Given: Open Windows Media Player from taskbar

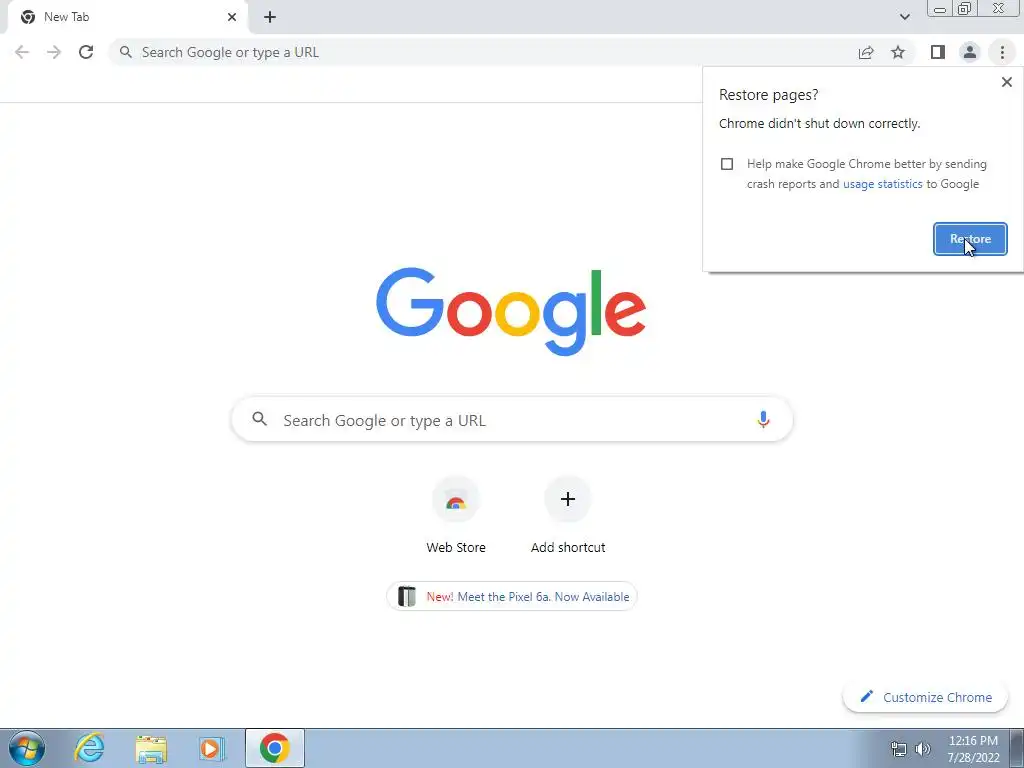Looking at the screenshot, I should [x=212, y=748].
